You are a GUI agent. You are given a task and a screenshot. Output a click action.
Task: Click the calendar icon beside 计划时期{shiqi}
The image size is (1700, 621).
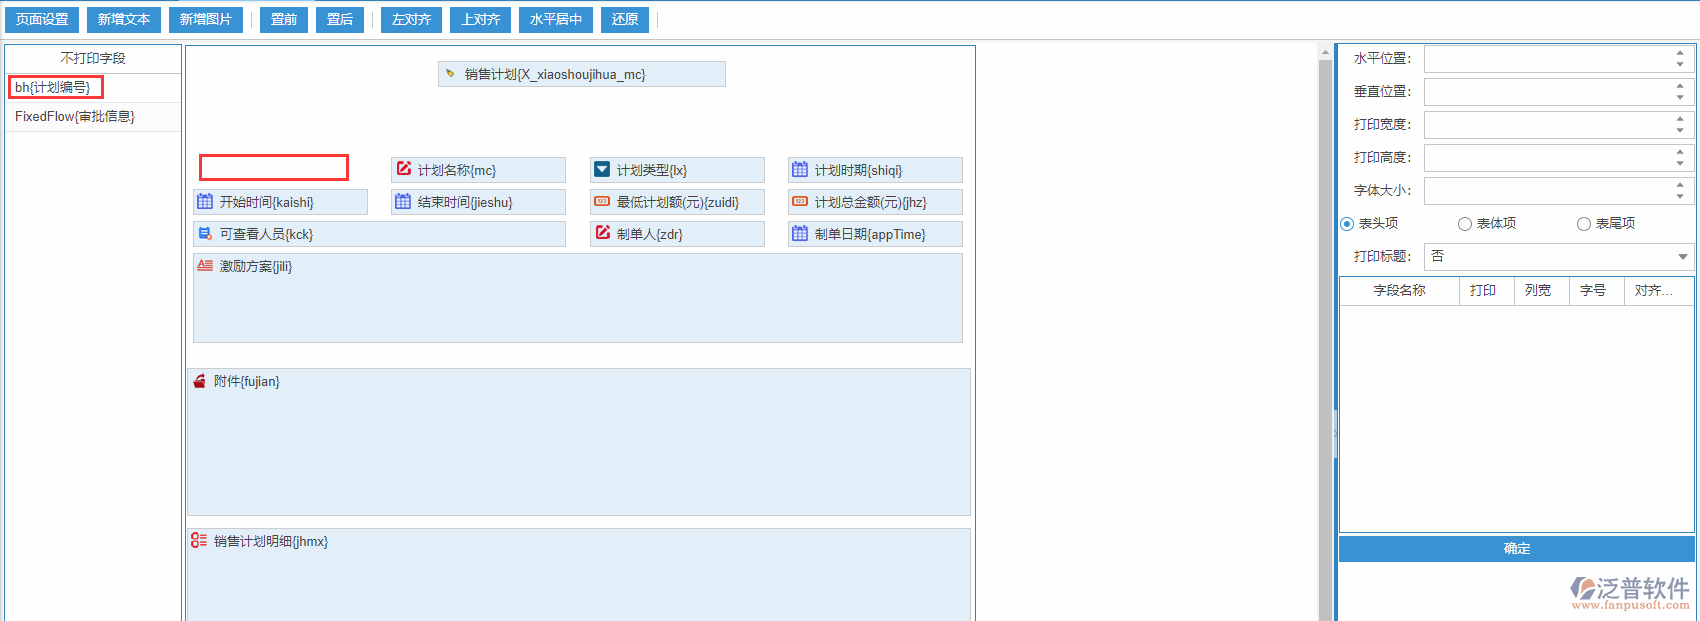(x=800, y=170)
